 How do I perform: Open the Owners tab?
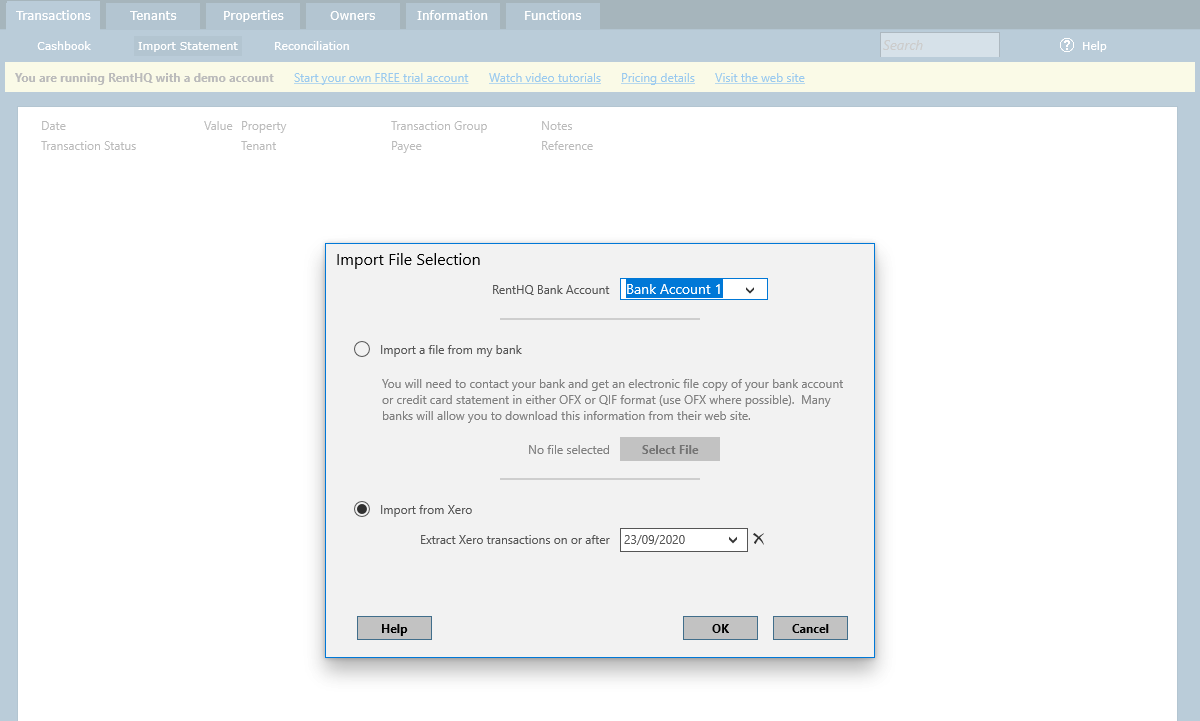[353, 16]
